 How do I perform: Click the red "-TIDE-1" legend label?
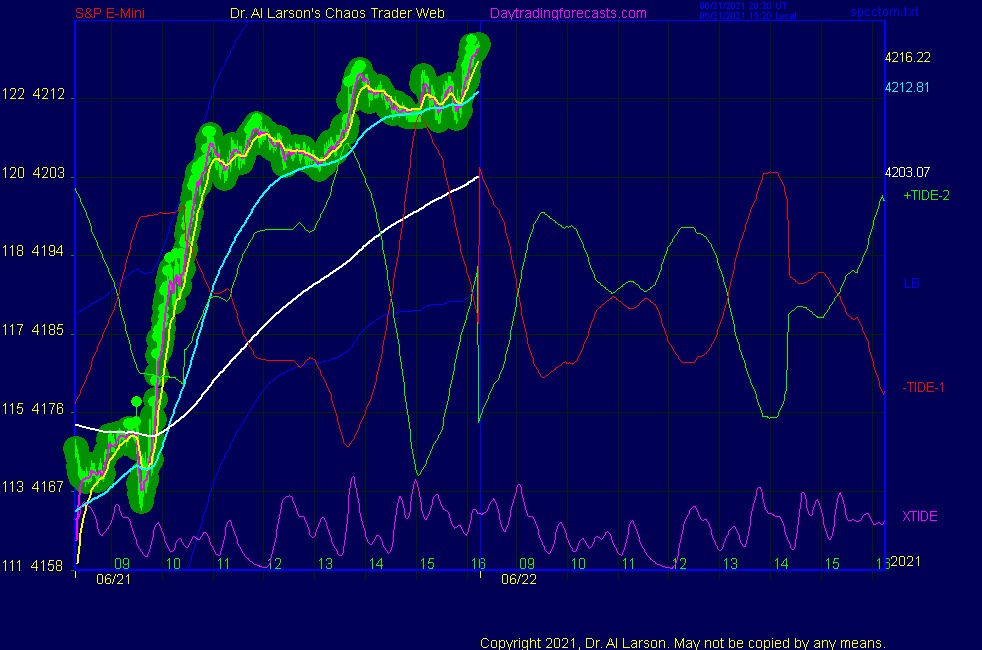coord(923,388)
